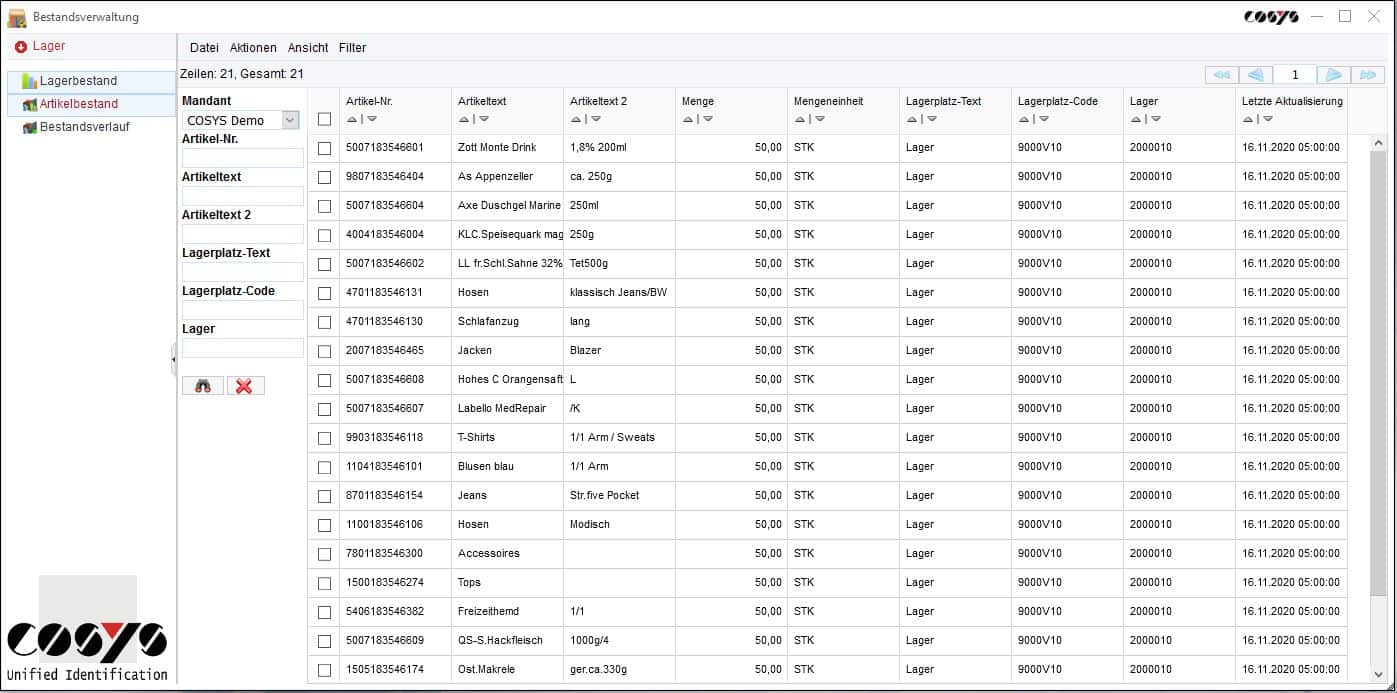Click the red X clear filter button
The height and width of the screenshot is (693, 1397).
coord(245,386)
